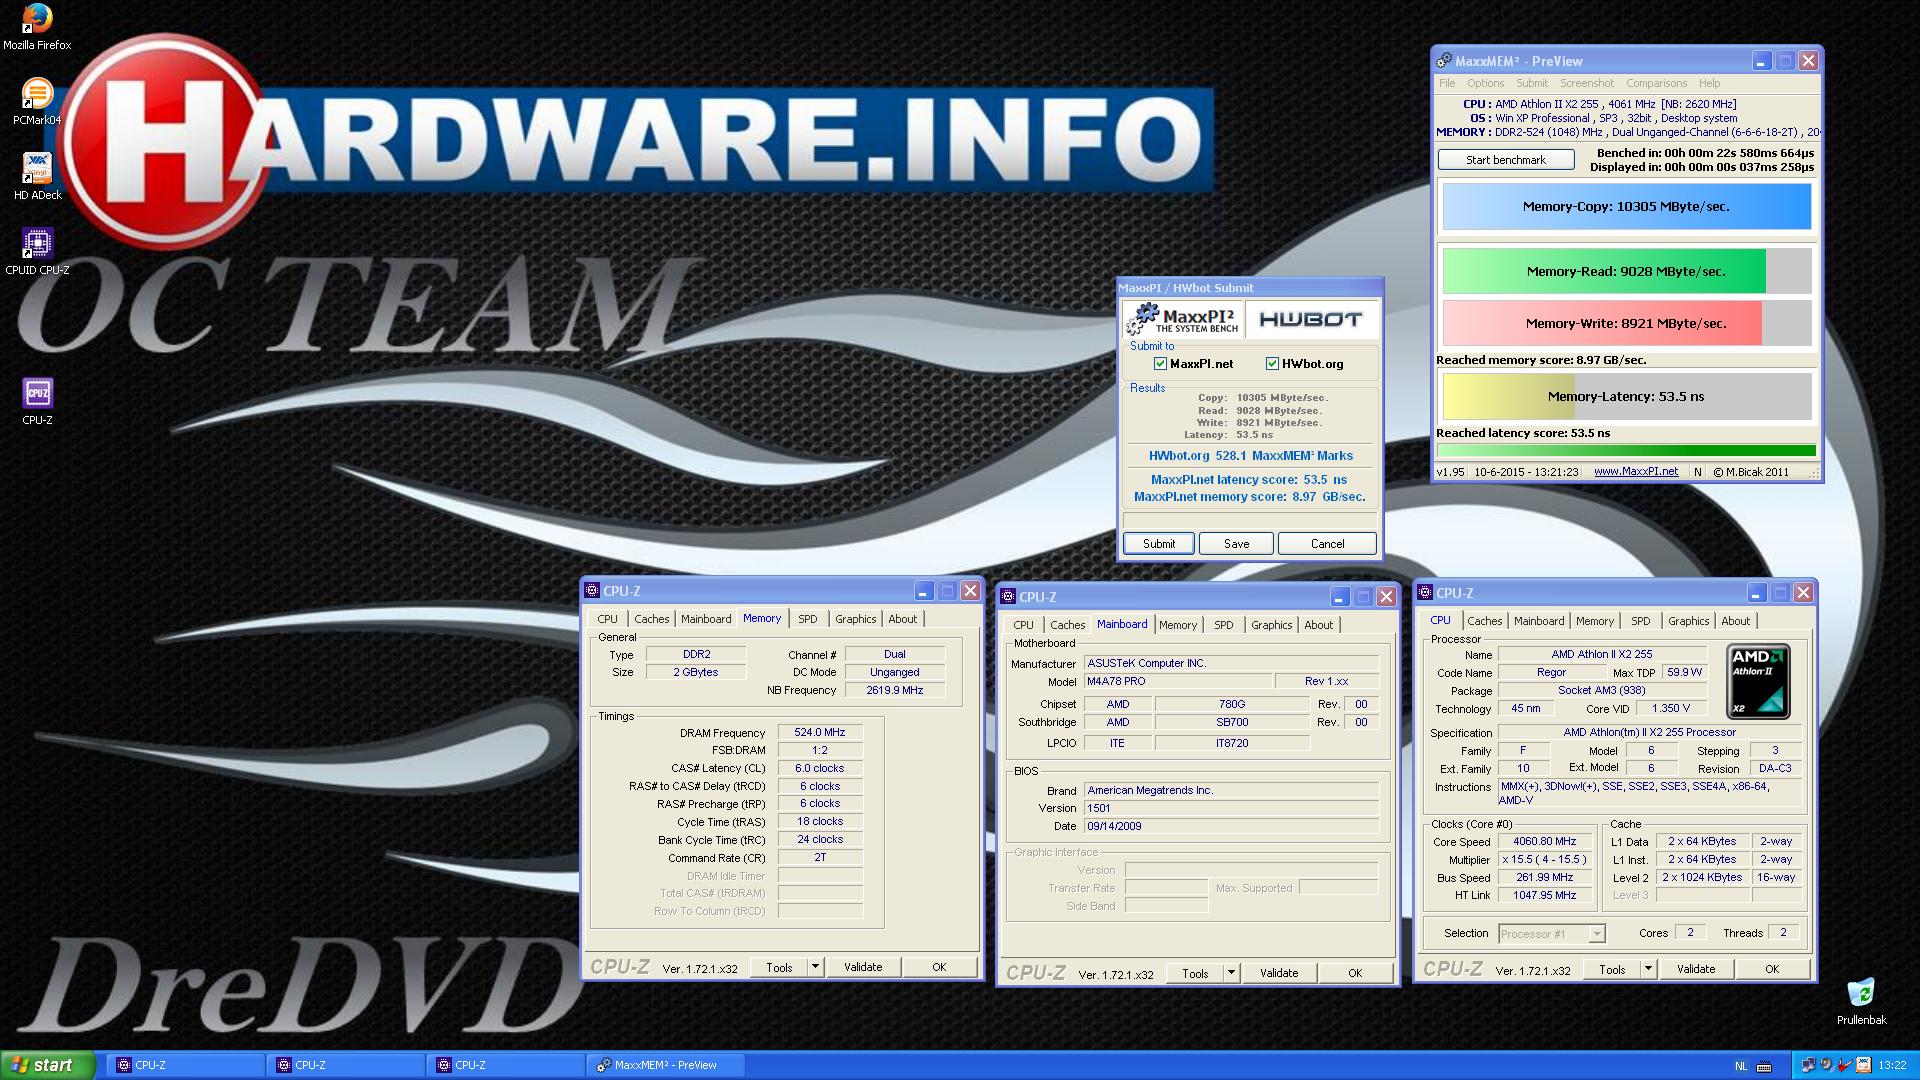Open About tab in the Memory CPU-Z window
Viewport: 1920px width, 1080px height.
902,619
